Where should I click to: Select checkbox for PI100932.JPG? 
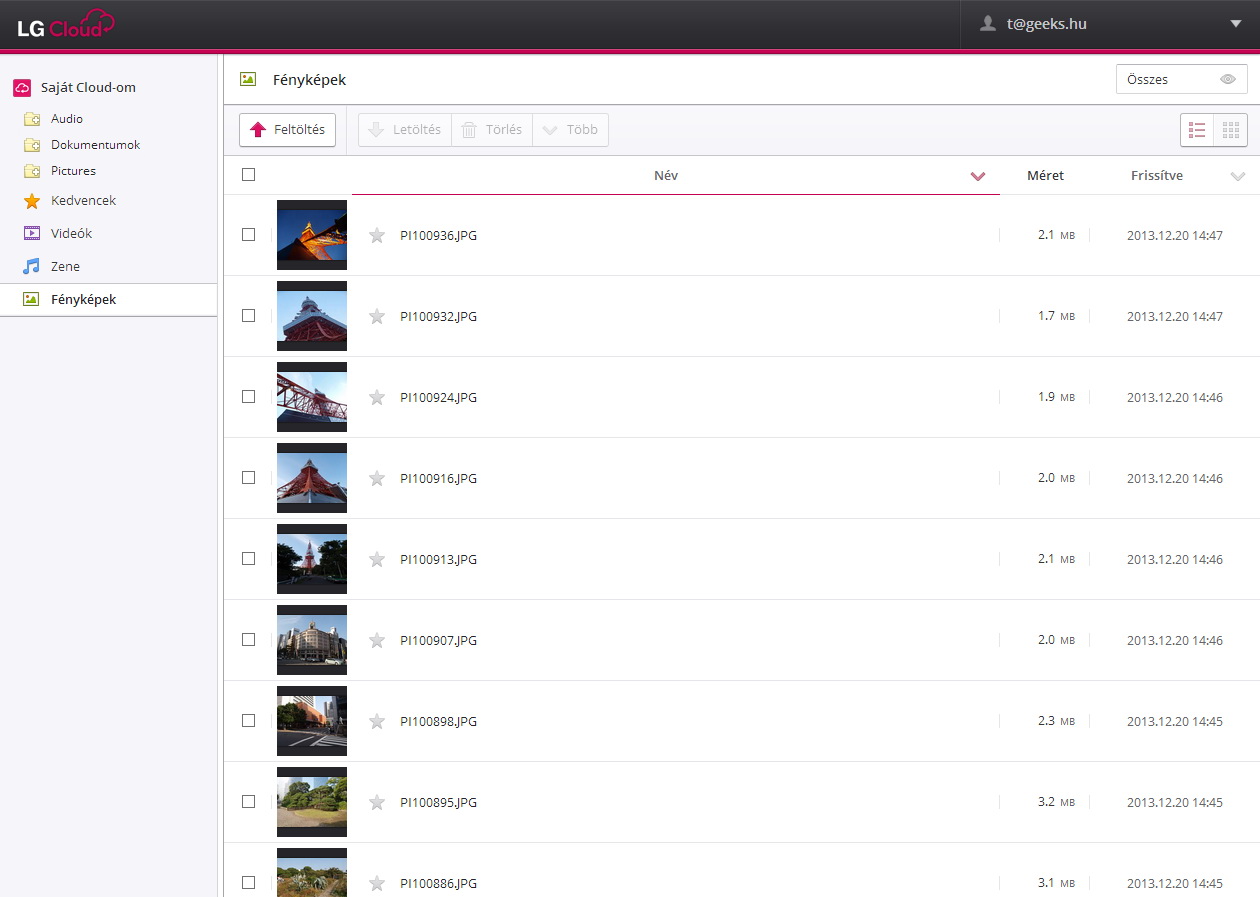click(x=248, y=316)
